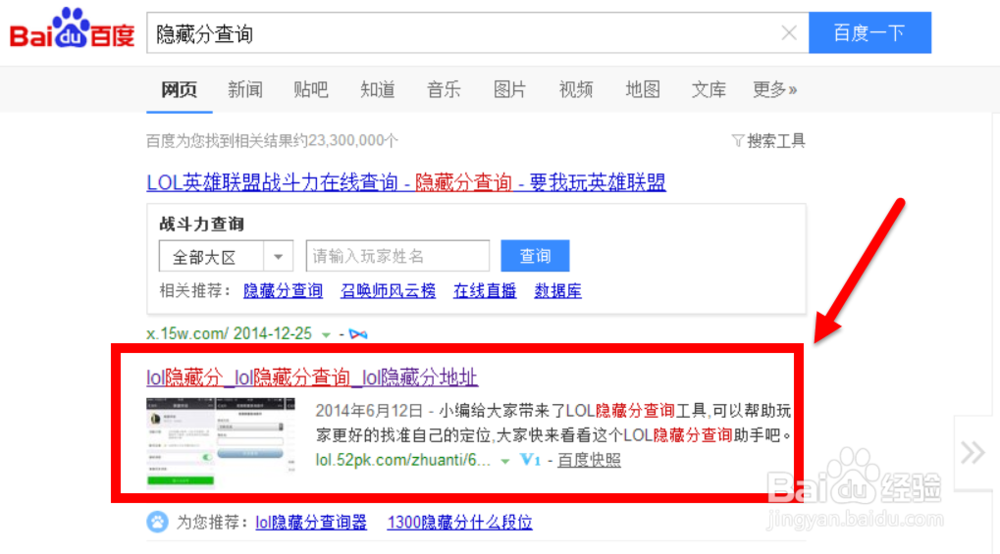Click the 战斗力查询 heading text
The image size is (1000, 554).
point(202,224)
